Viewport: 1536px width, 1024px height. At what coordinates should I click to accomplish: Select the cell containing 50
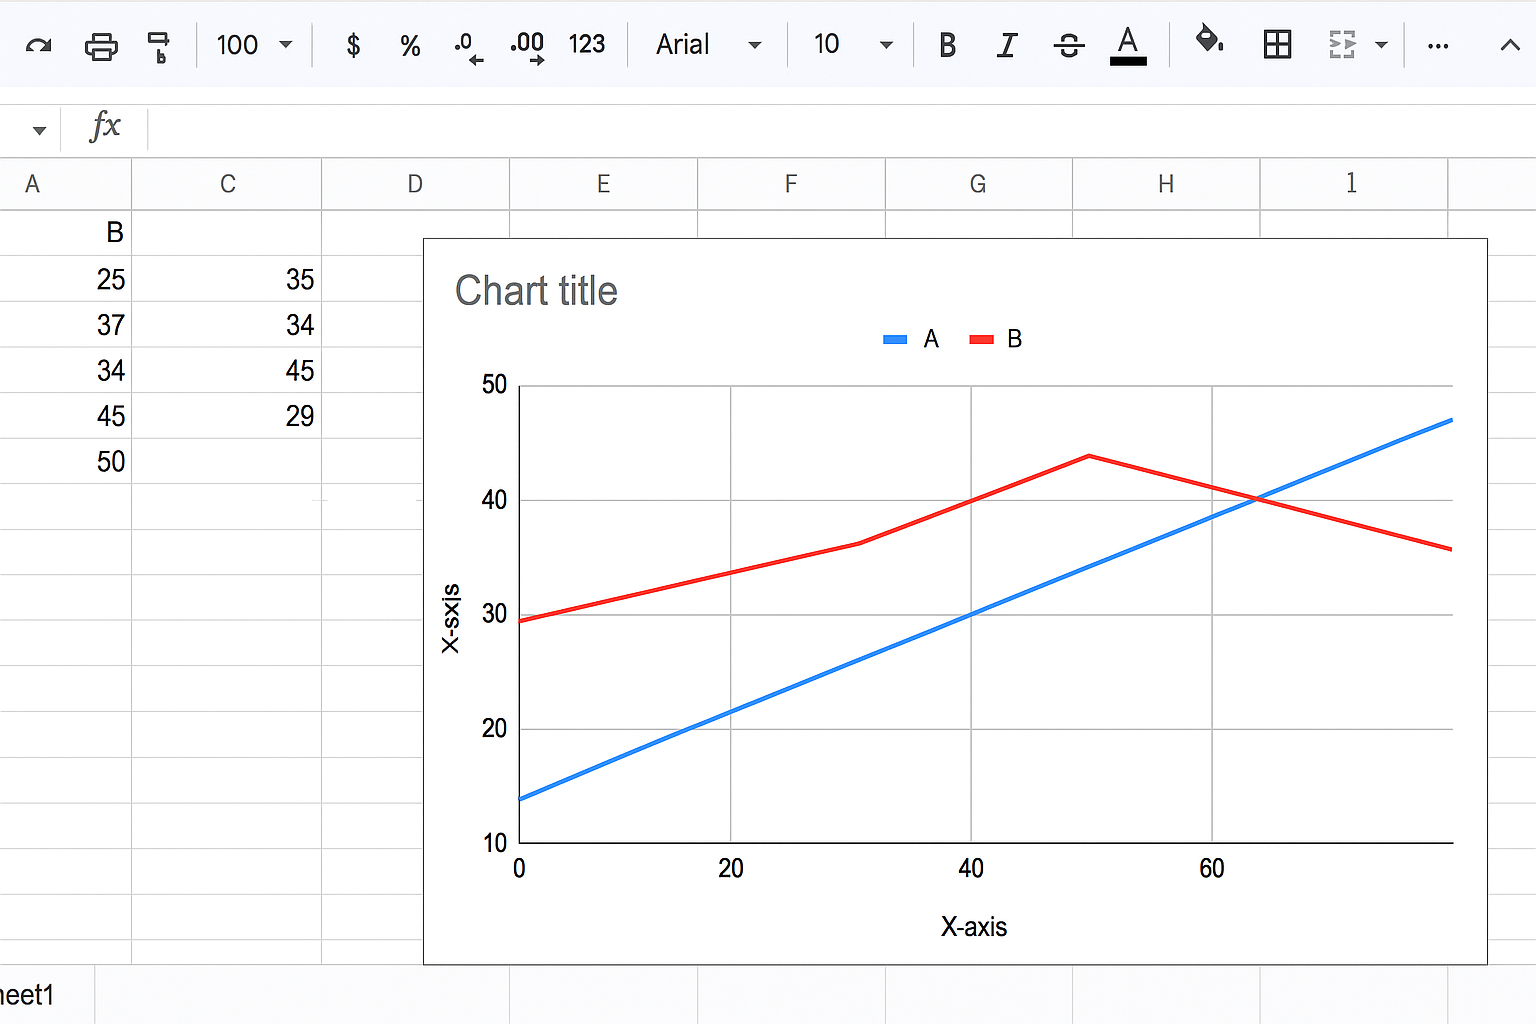pyautogui.click(x=65, y=462)
